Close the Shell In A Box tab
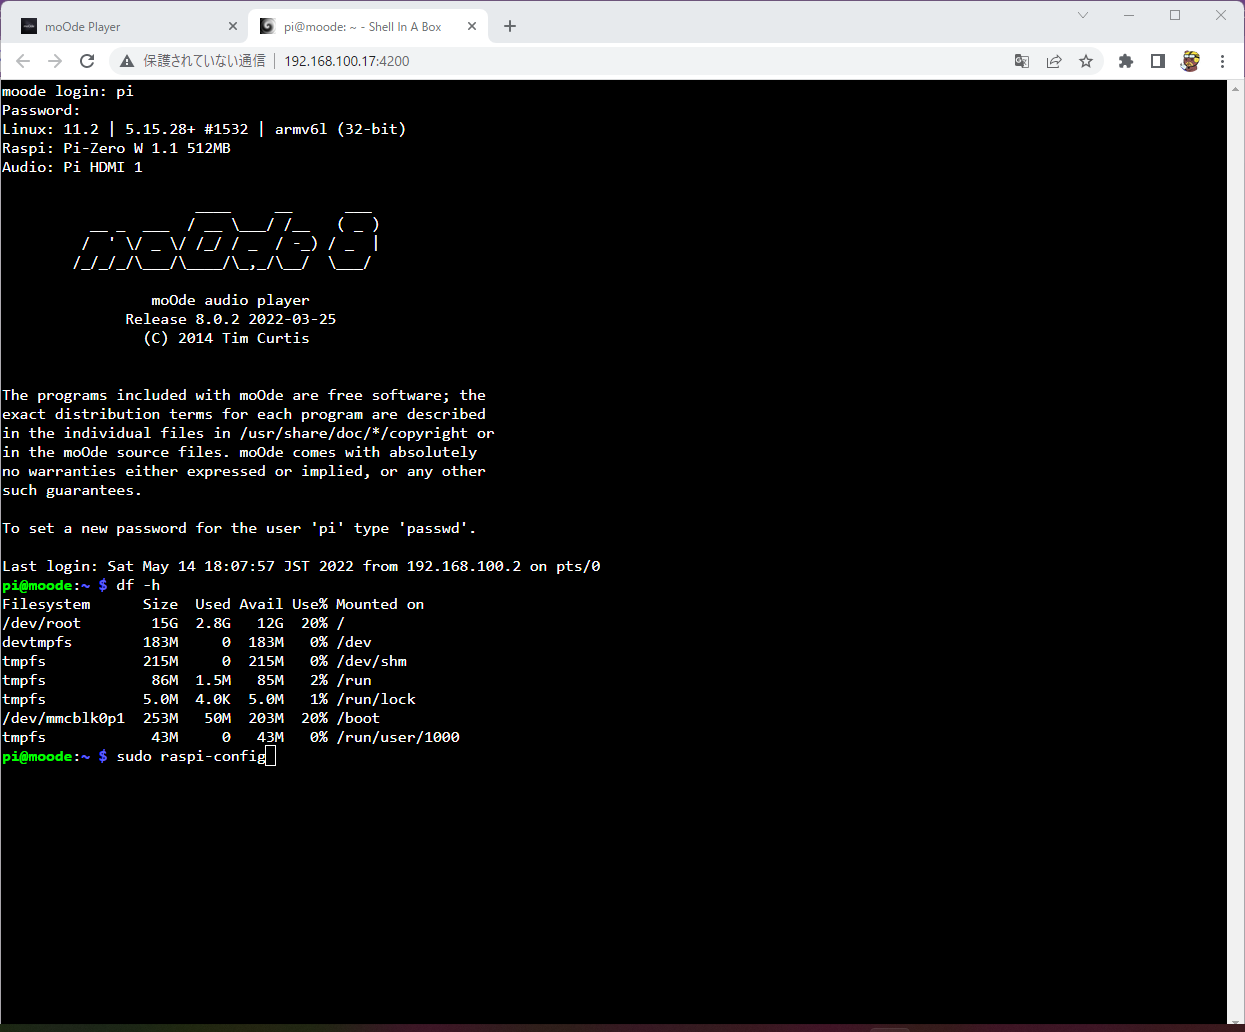 [x=472, y=27]
